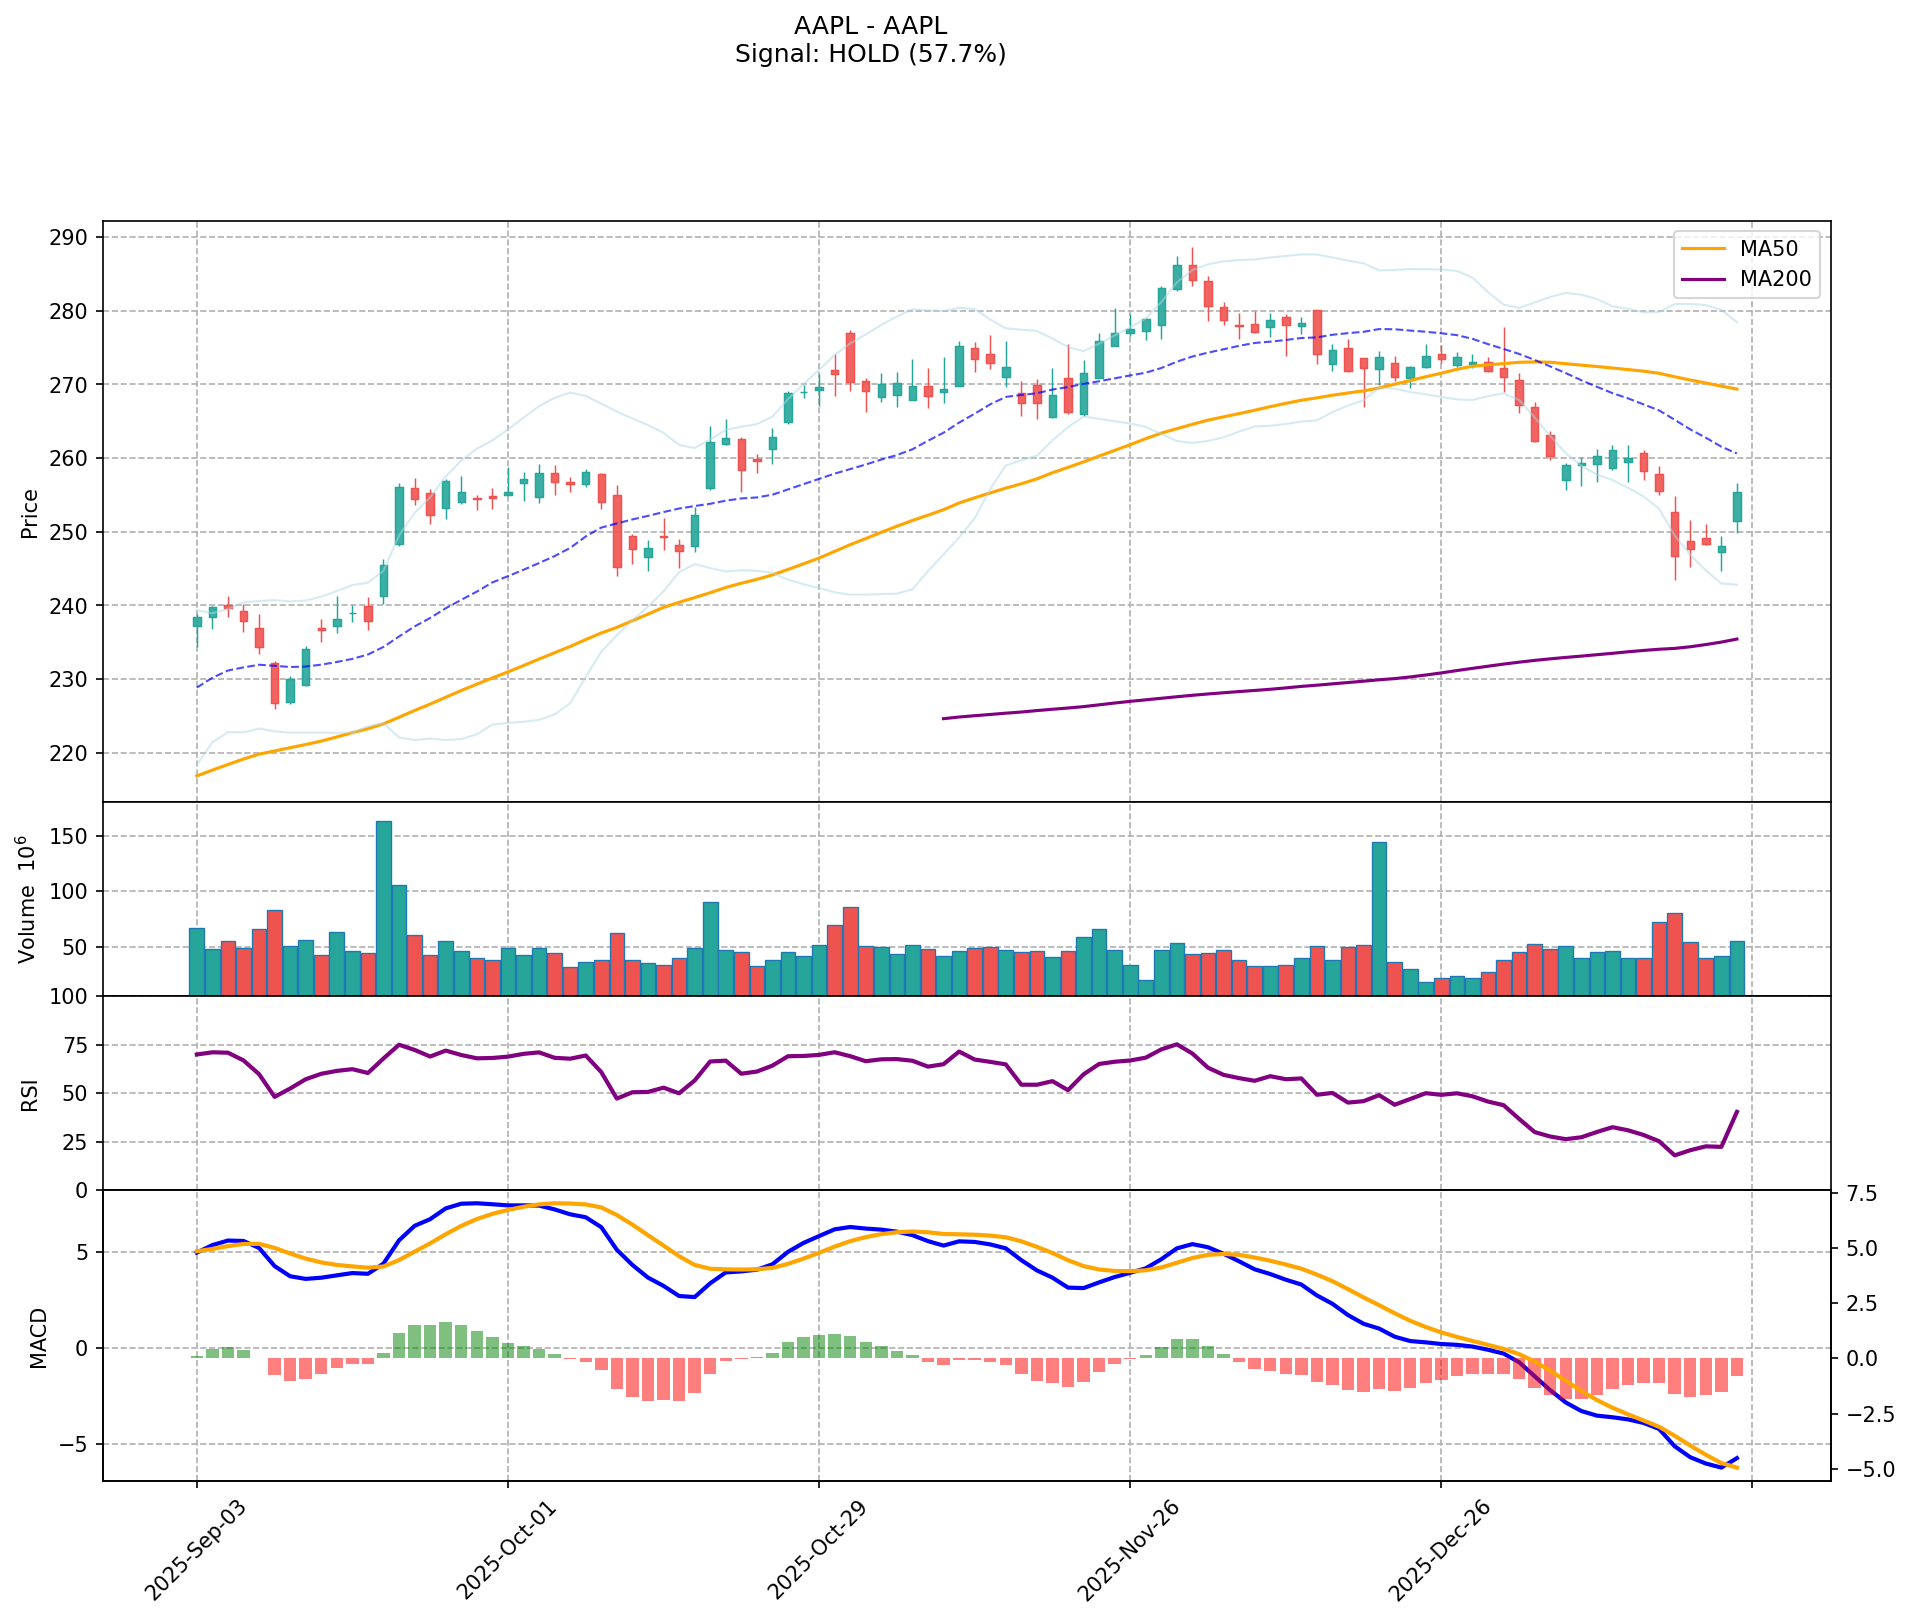Click the MACD y-axis label
Screen dimensions: 1911x1620
38,1337
